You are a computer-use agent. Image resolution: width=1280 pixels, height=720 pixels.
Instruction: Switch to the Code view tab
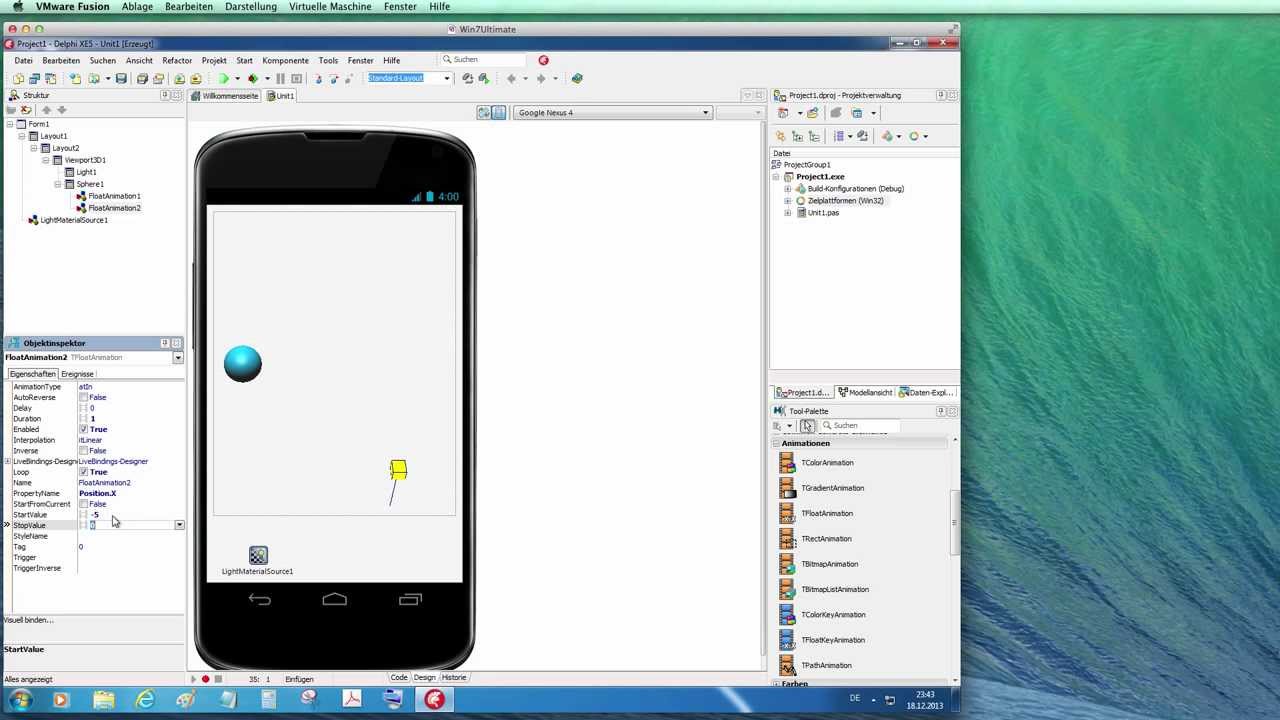coord(399,678)
